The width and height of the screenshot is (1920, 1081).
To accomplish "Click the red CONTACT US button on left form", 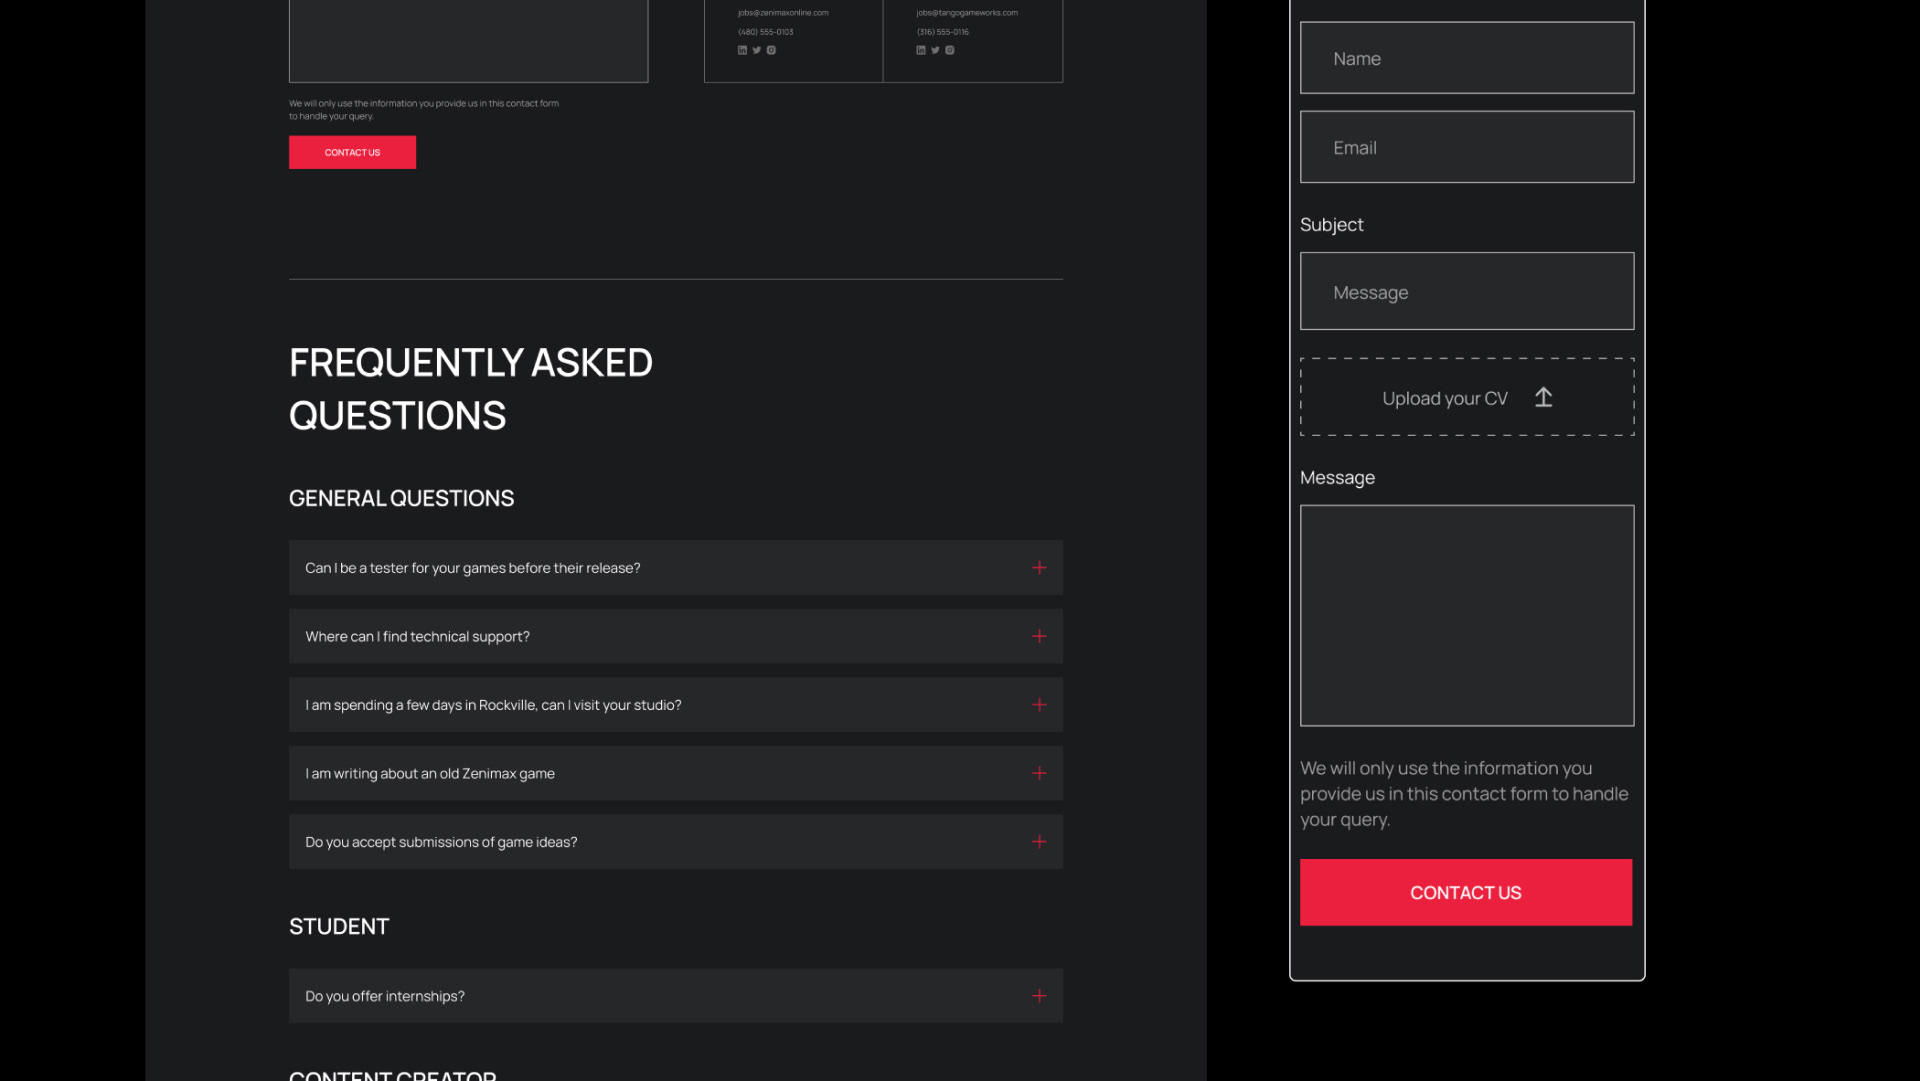I will coord(352,152).
